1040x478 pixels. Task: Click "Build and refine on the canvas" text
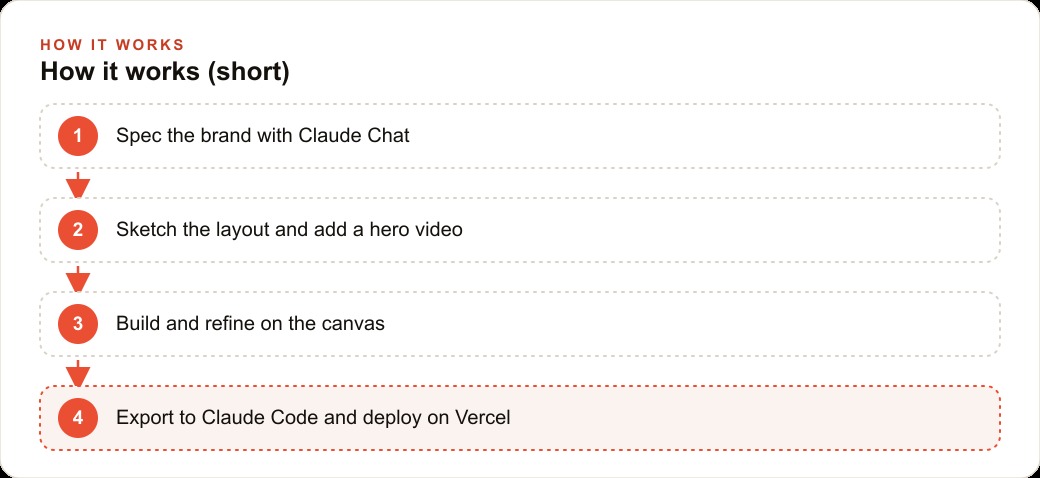tap(251, 324)
